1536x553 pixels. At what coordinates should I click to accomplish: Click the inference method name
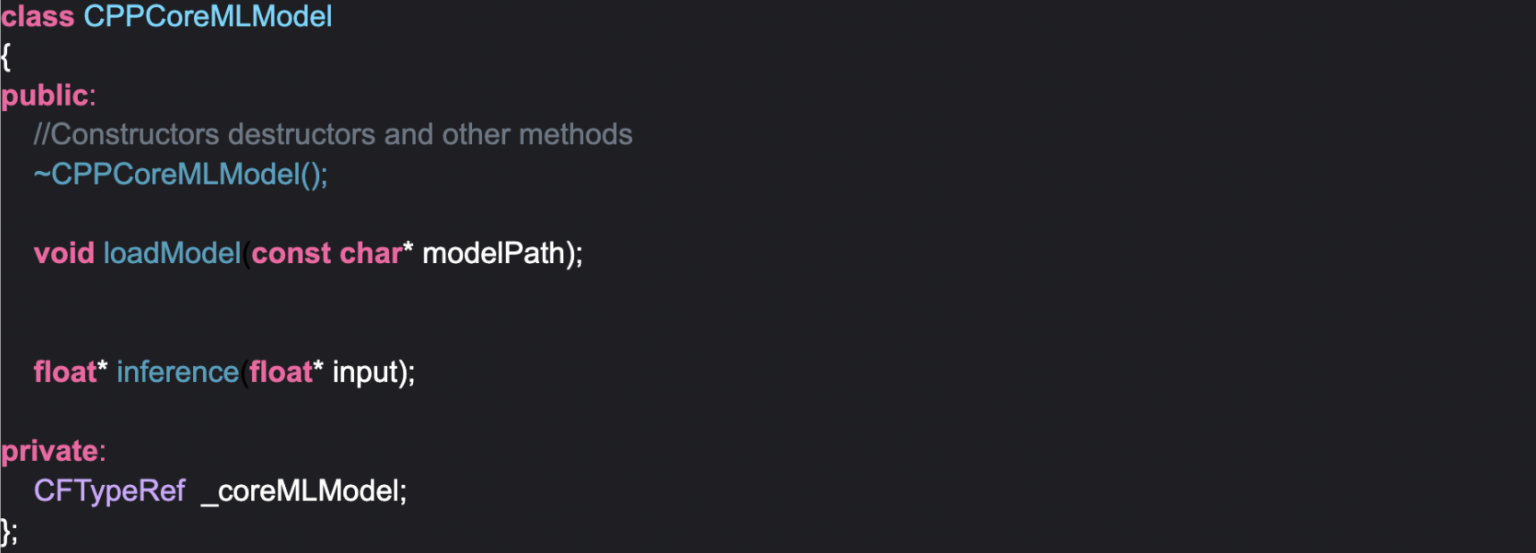coord(178,372)
